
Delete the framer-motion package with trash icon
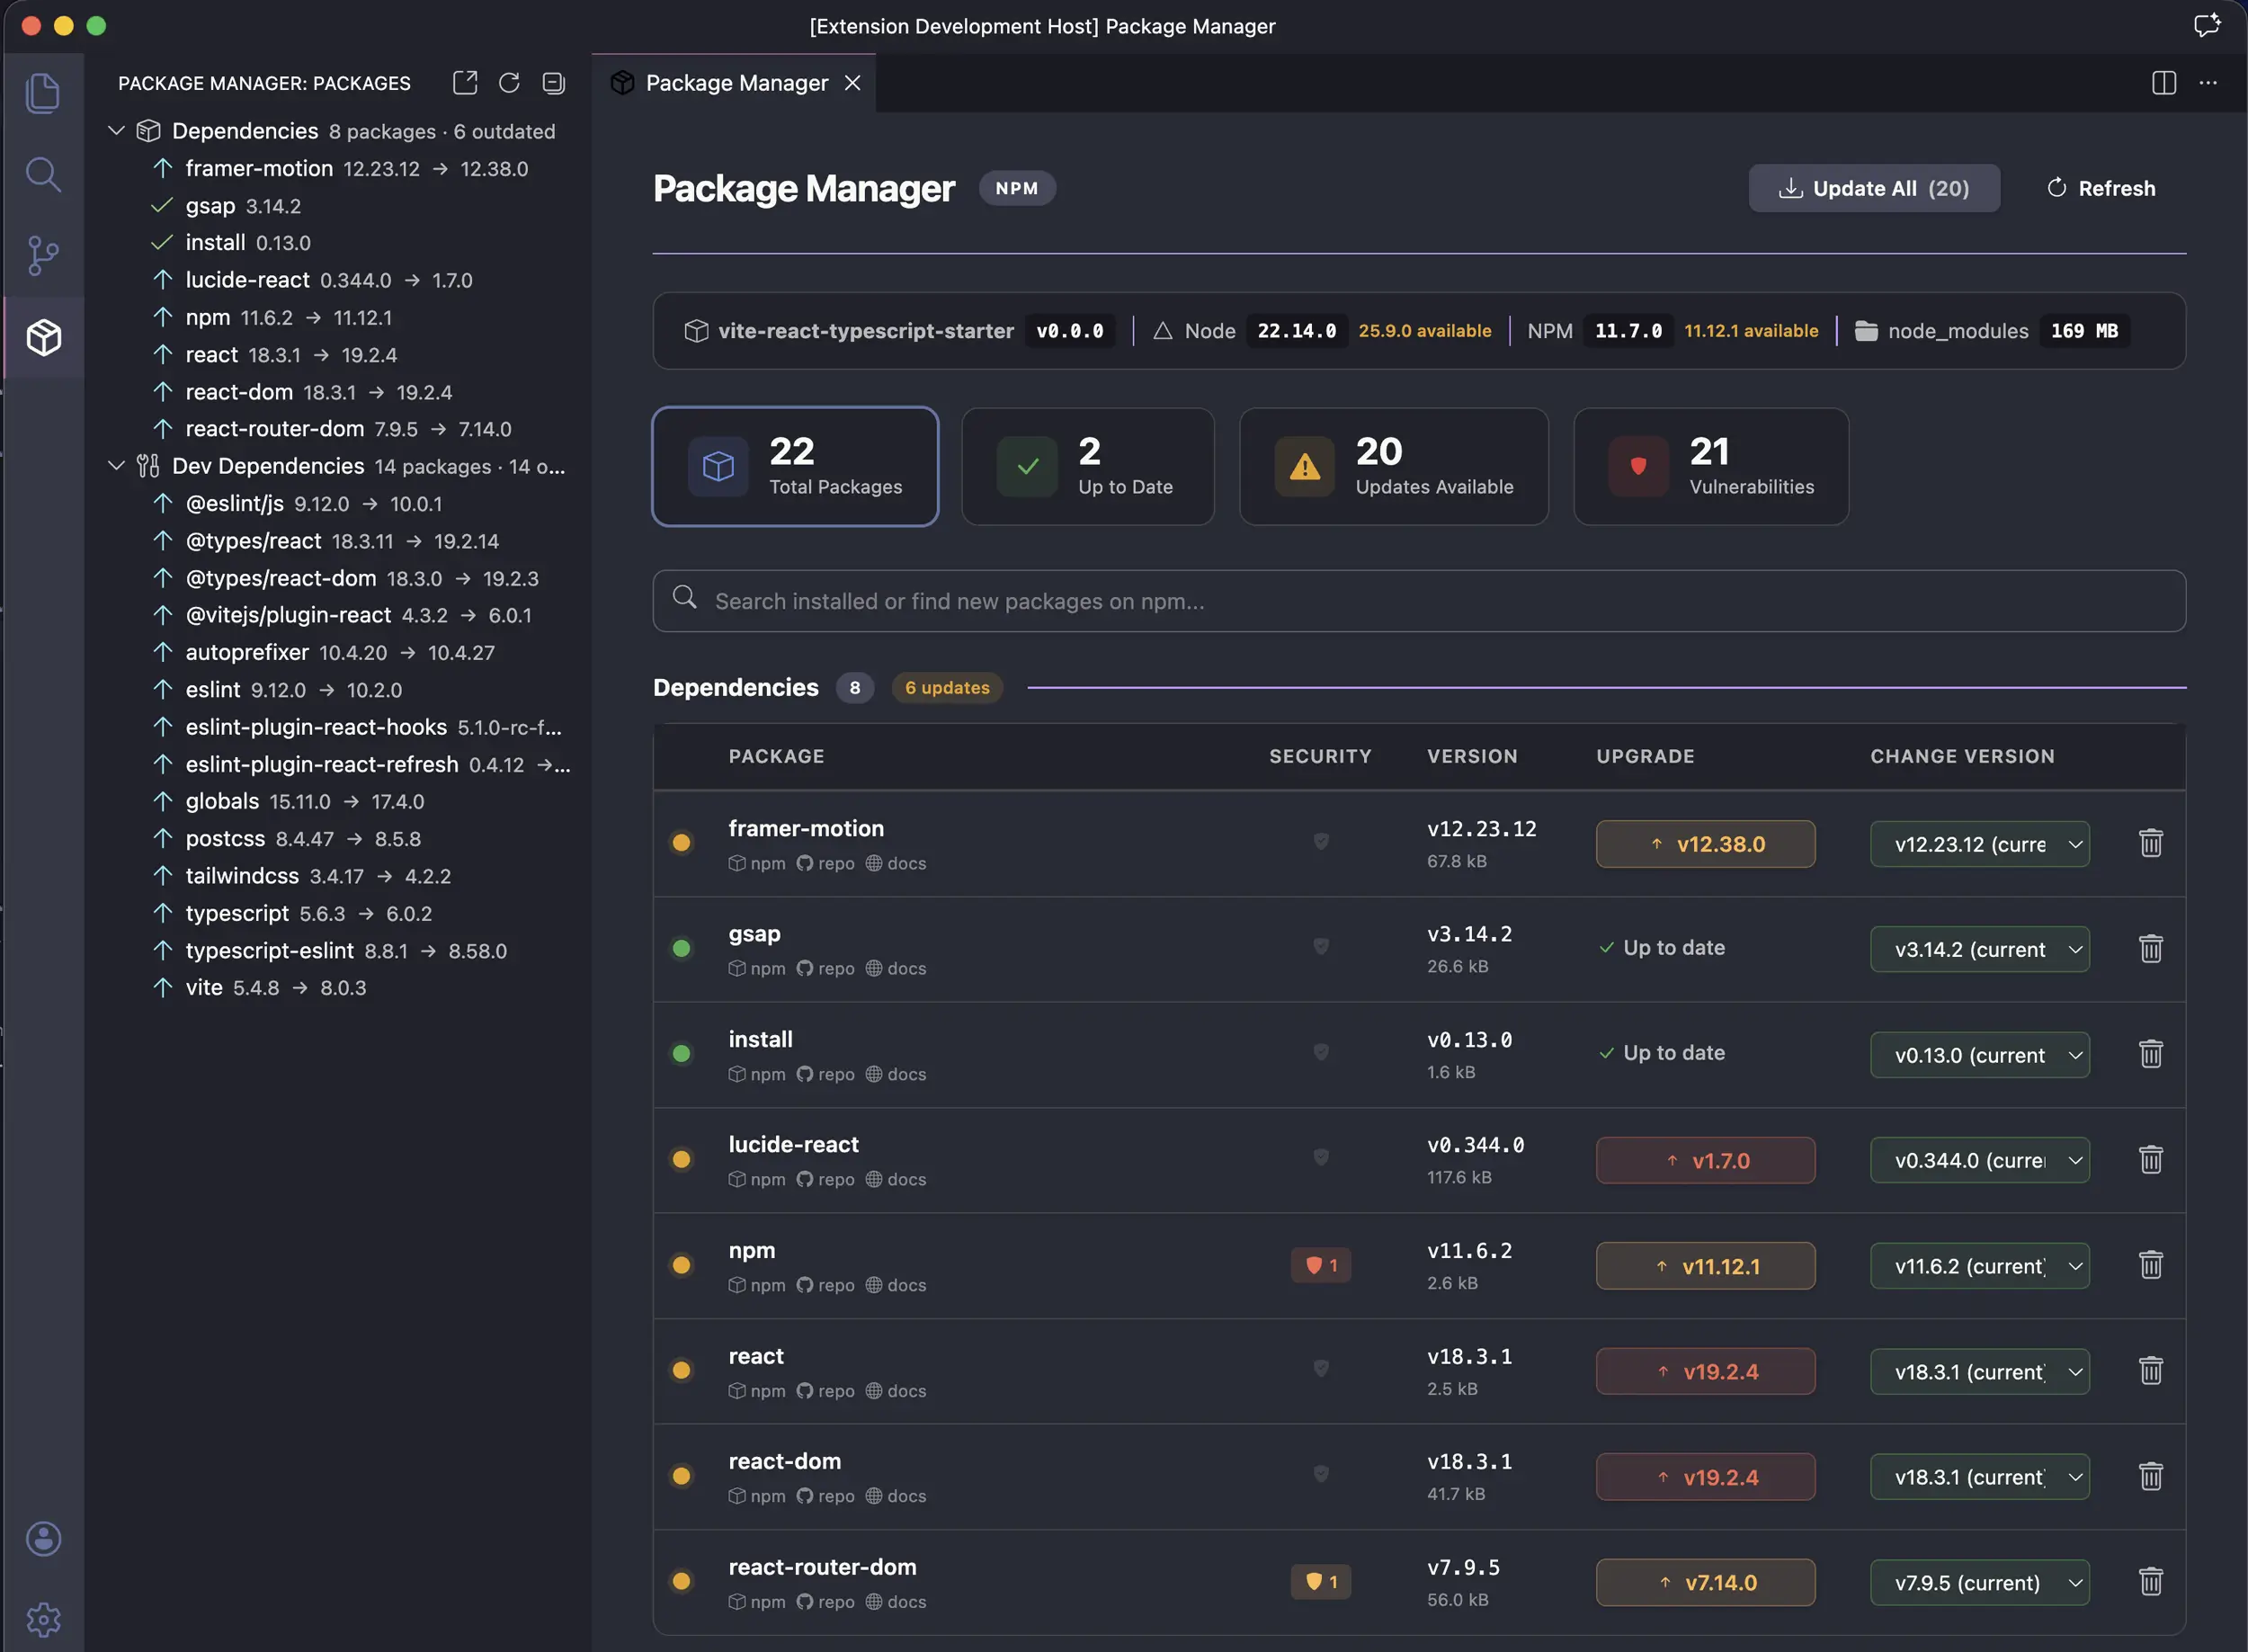[x=2151, y=843]
